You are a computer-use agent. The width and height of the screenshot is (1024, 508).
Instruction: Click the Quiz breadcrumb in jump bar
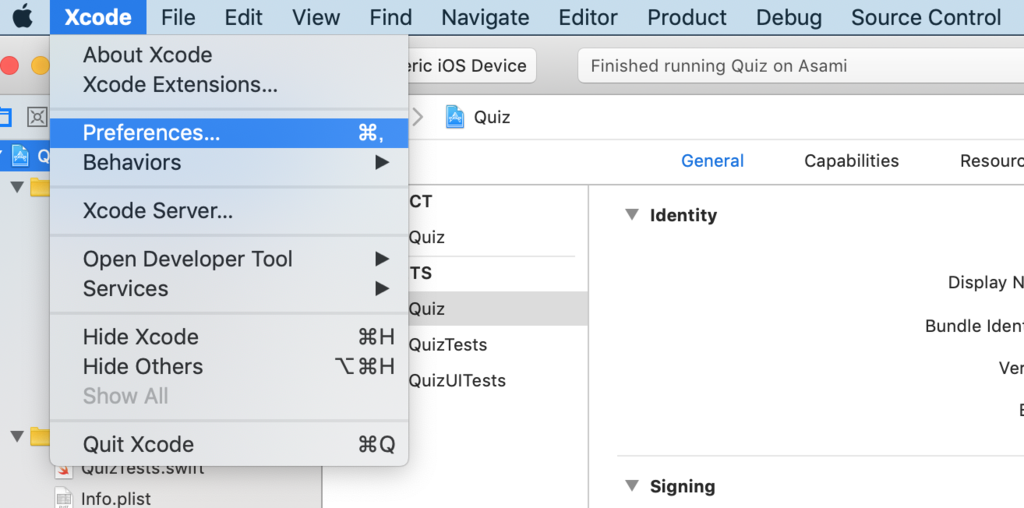tap(478, 118)
